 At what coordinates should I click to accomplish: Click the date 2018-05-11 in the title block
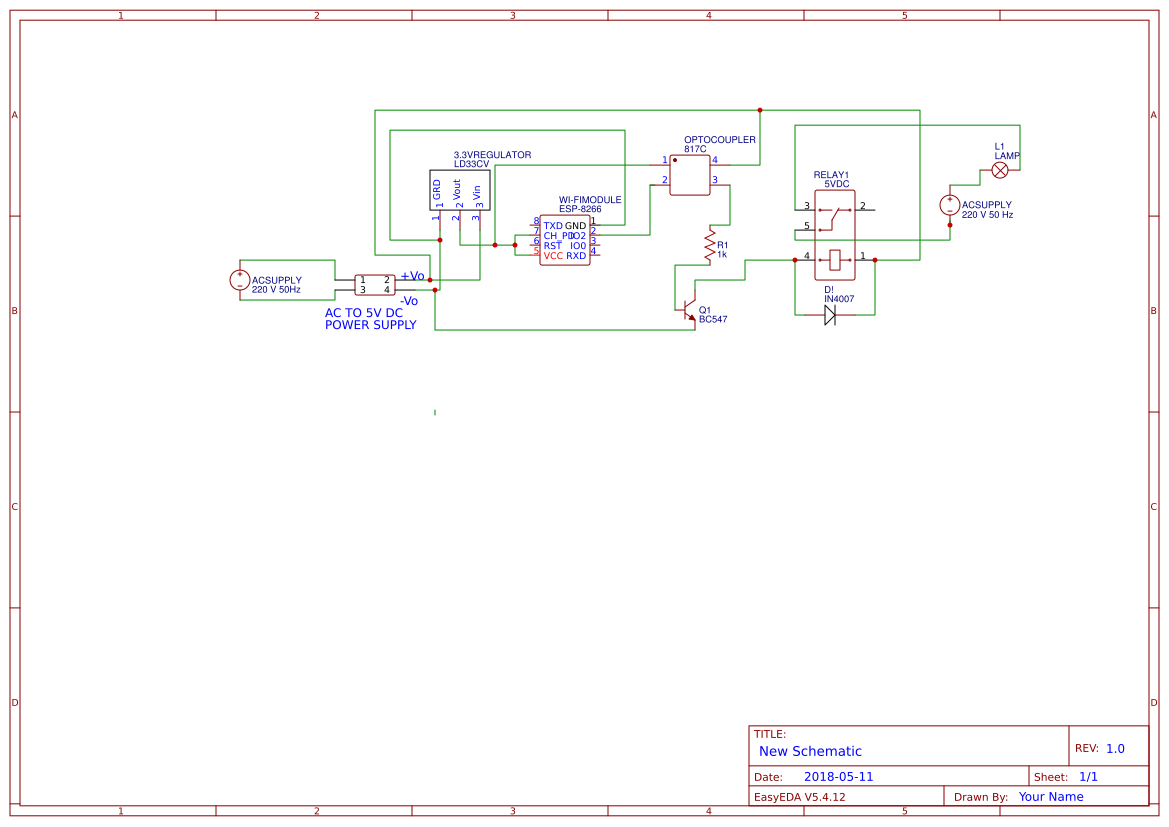pyautogui.click(x=839, y=776)
